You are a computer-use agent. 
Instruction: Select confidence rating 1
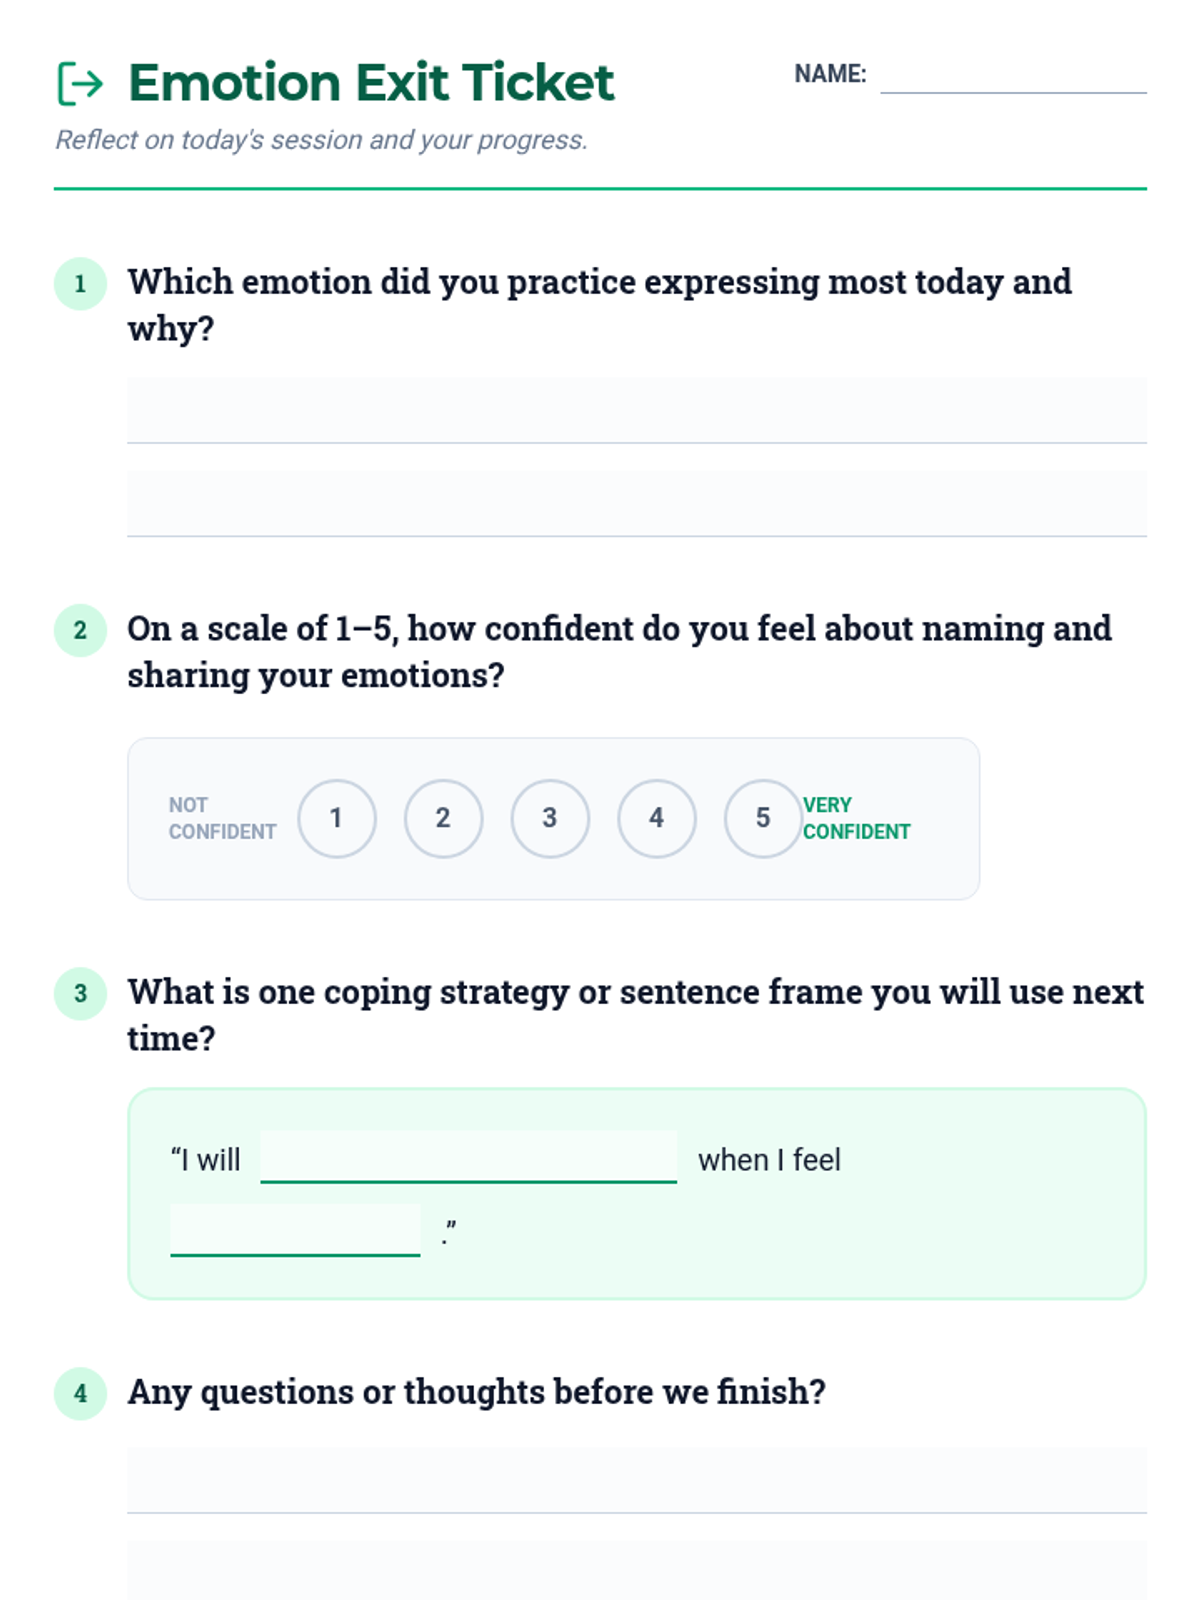337,818
